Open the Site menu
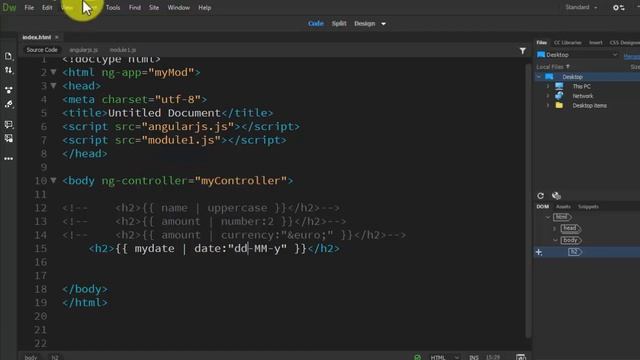 (x=154, y=7)
